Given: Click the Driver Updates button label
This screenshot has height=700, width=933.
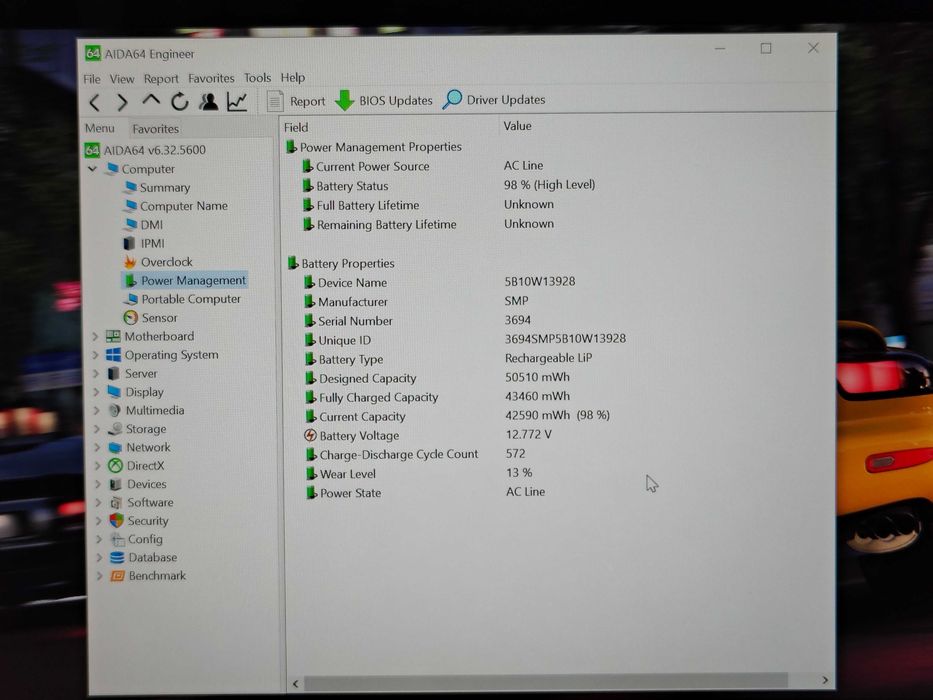Looking at the screenshot, I should point(506,99).
